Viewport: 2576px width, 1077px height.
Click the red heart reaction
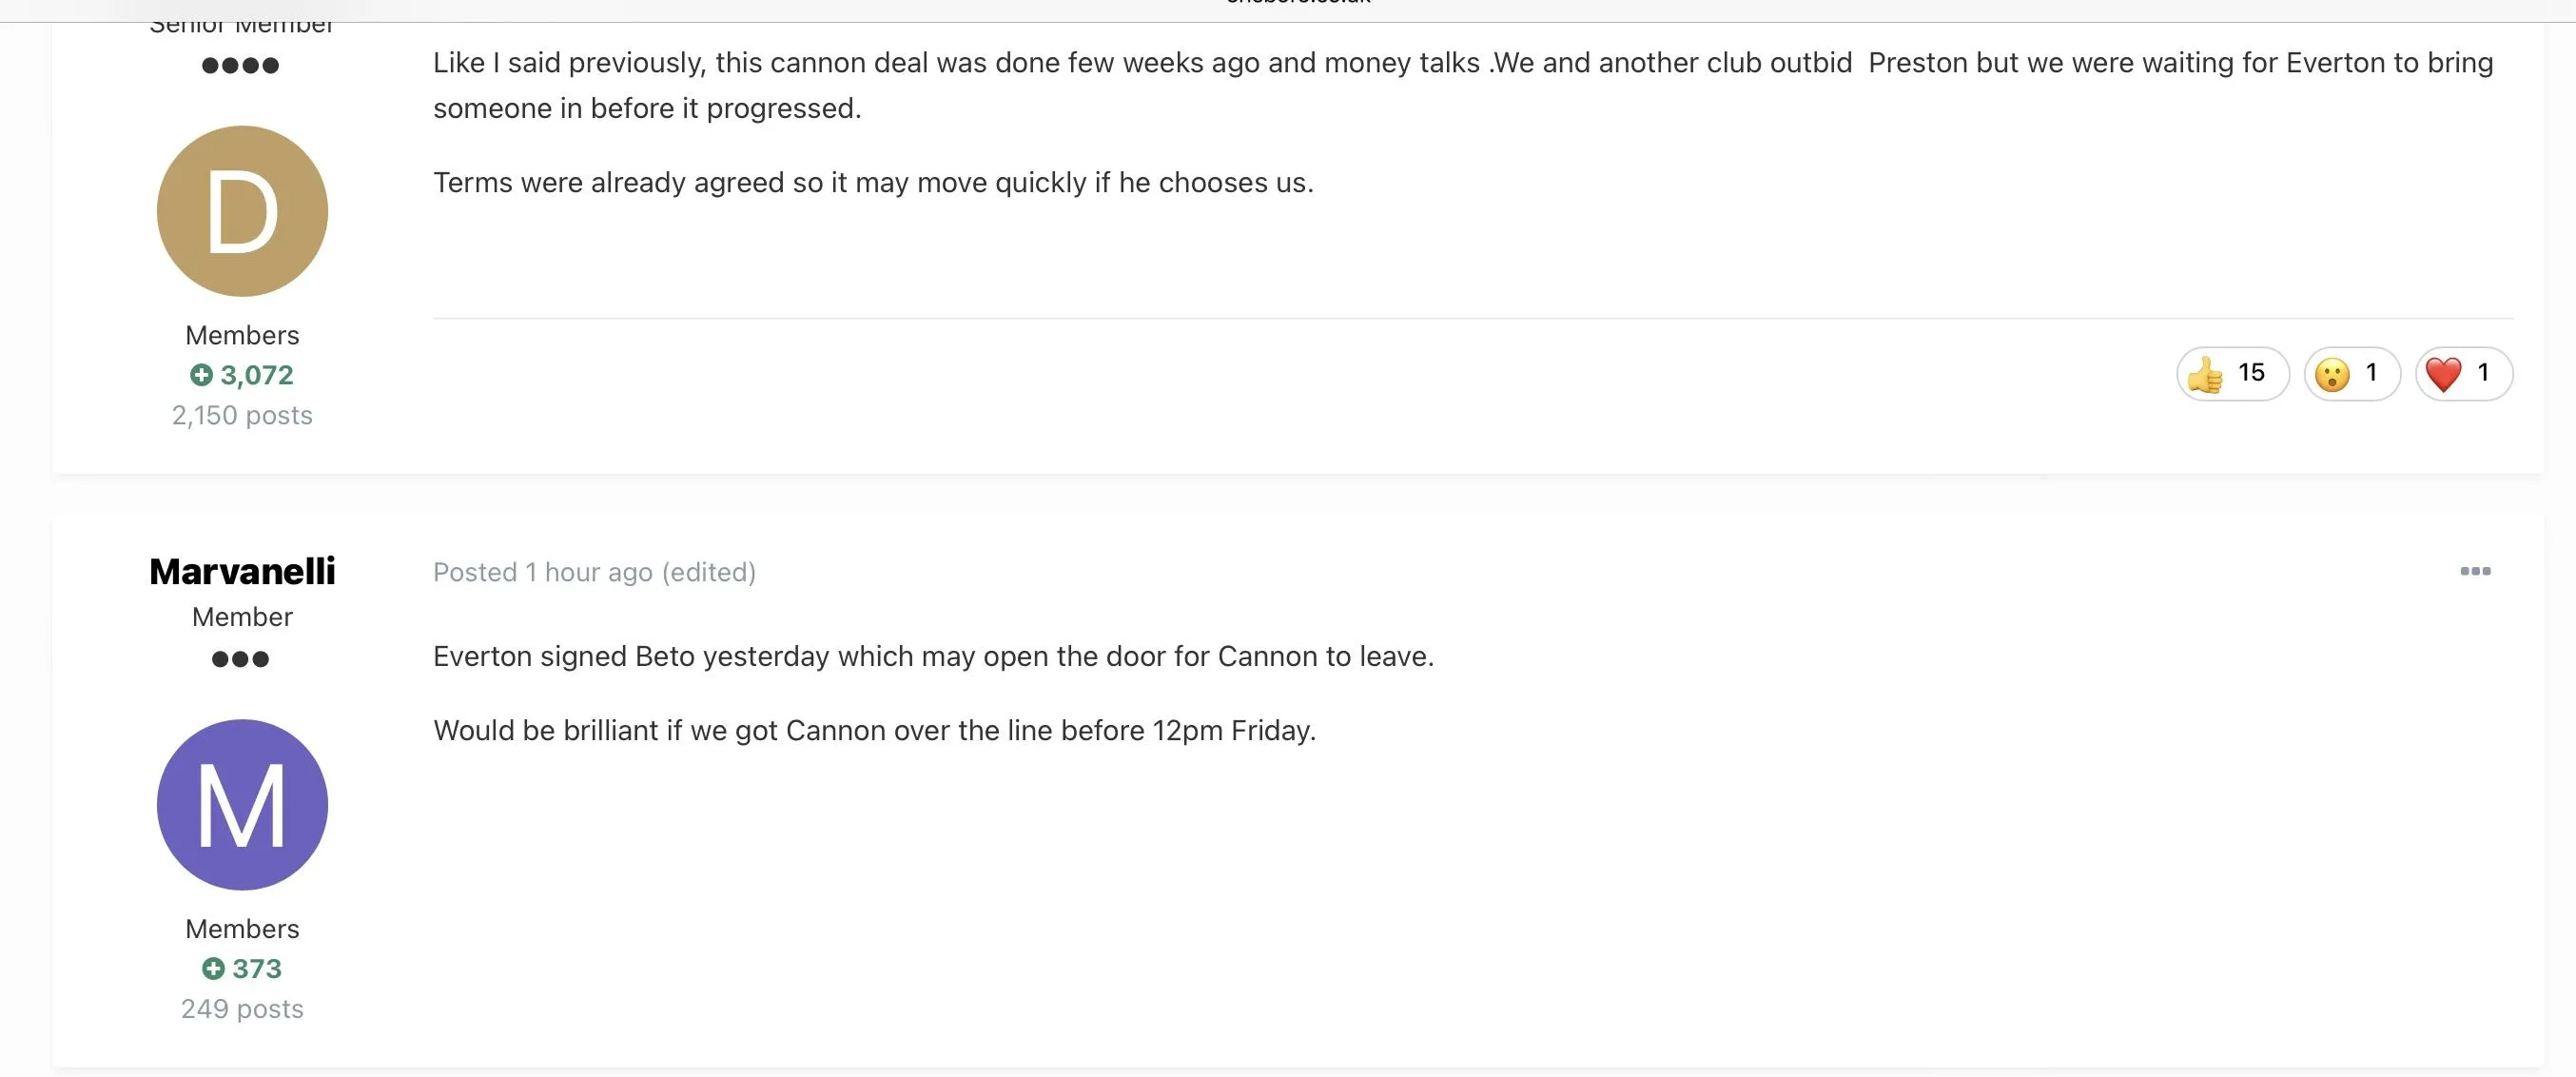(x=2462, y=374)
